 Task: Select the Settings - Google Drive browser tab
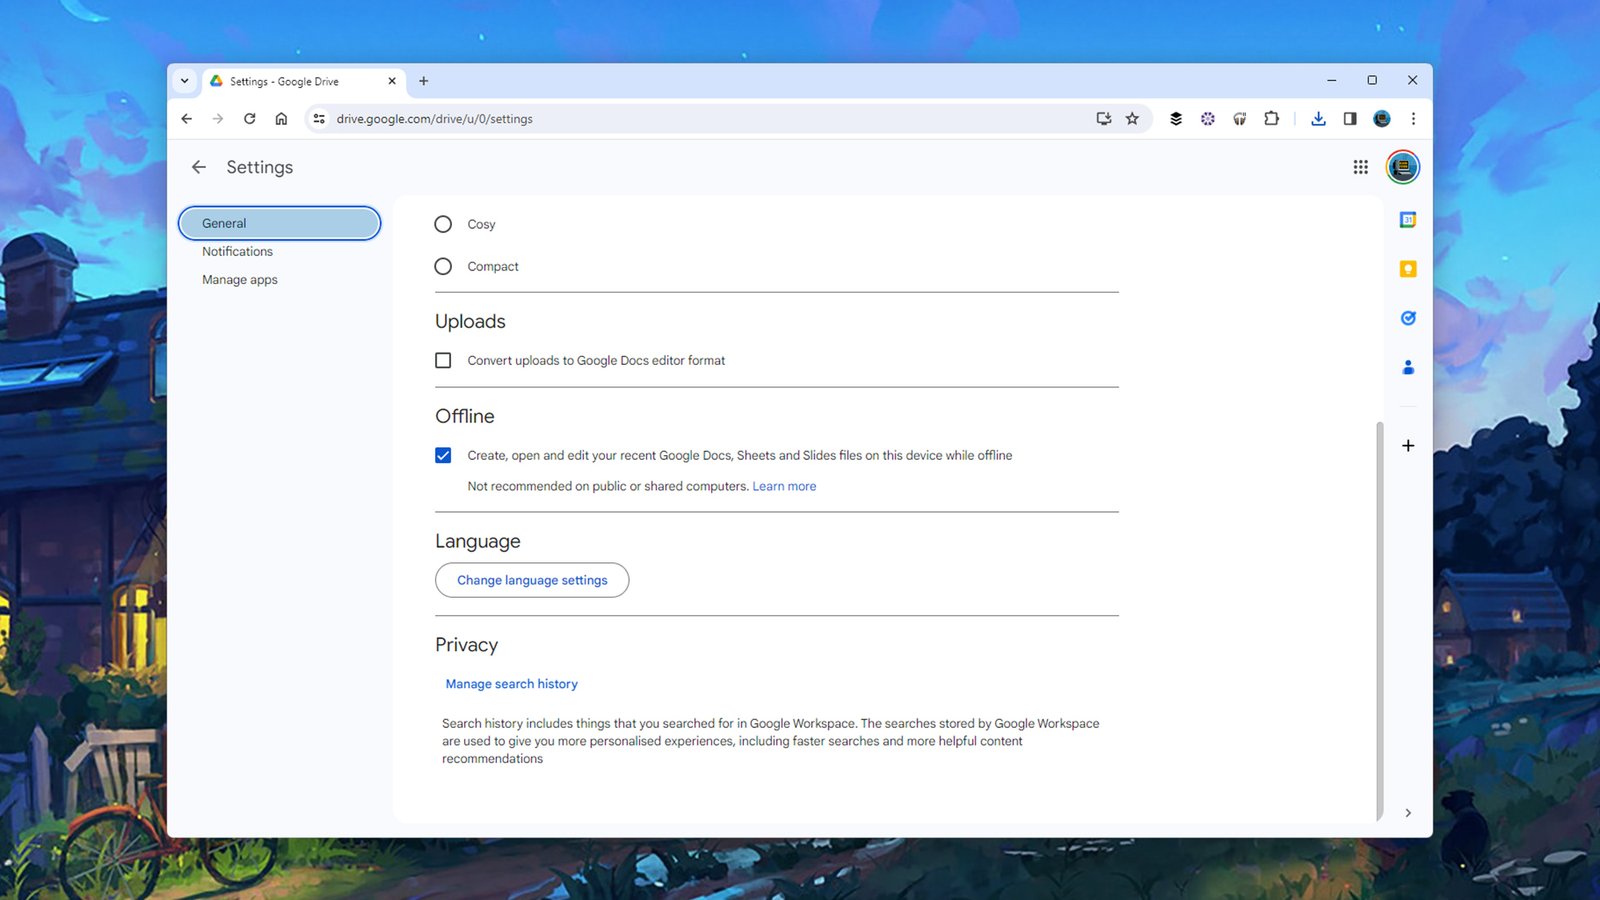304,81
